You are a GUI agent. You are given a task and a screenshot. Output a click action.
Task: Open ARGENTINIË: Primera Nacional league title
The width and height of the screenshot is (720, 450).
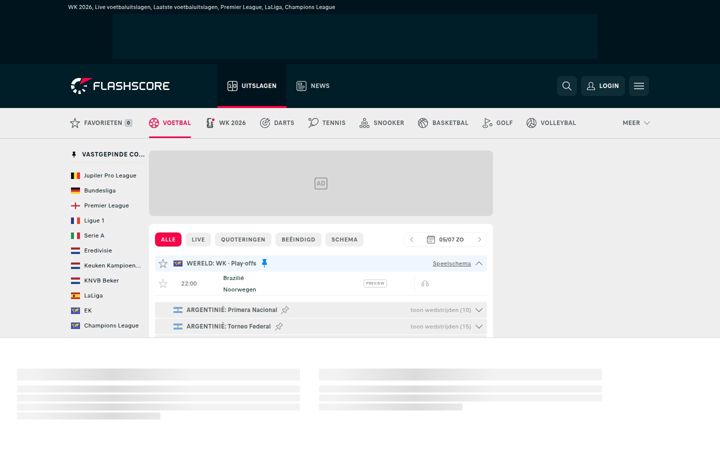[x=231, y=310]
